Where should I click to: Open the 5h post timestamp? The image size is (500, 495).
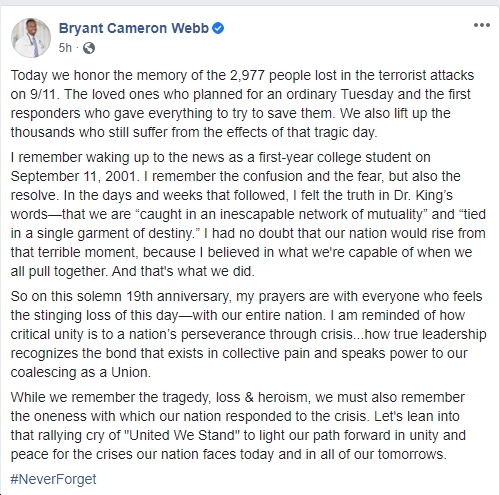pos(65,48)
